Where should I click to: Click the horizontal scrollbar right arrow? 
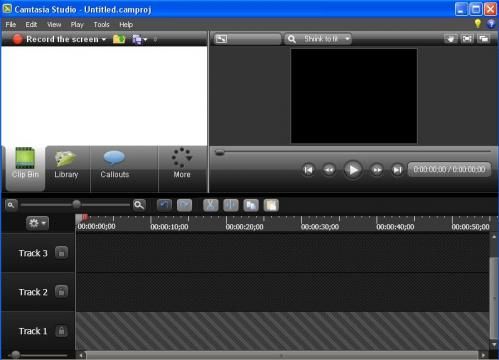point(483,355)
